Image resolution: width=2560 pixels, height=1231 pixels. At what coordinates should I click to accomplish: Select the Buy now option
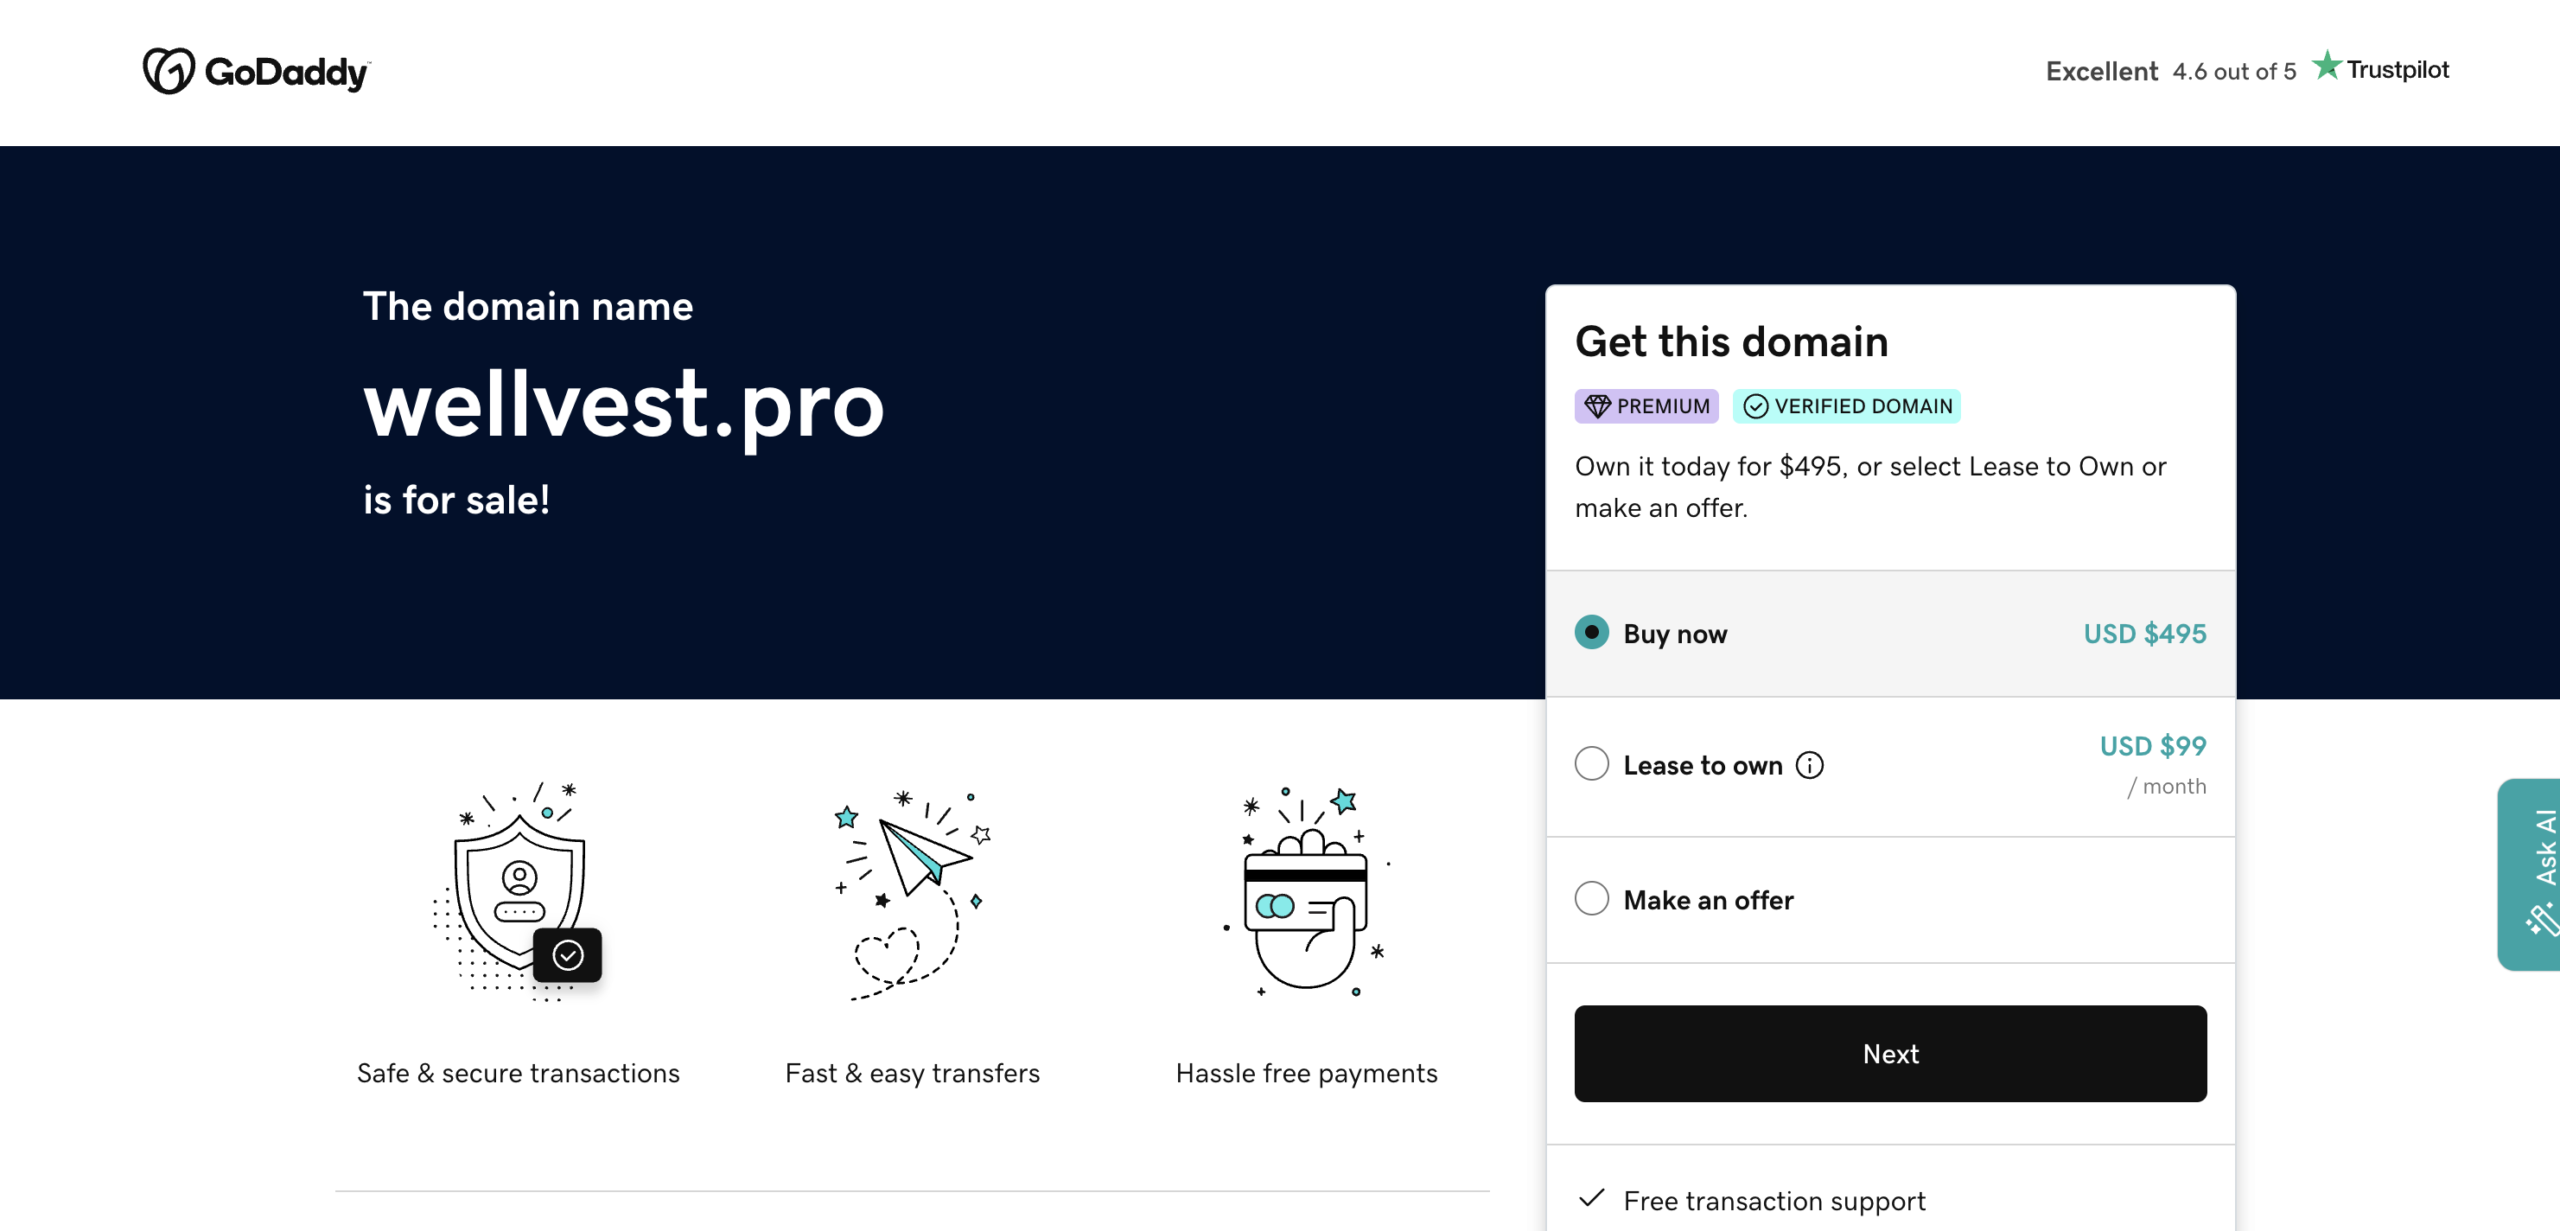pos(1592,632)
